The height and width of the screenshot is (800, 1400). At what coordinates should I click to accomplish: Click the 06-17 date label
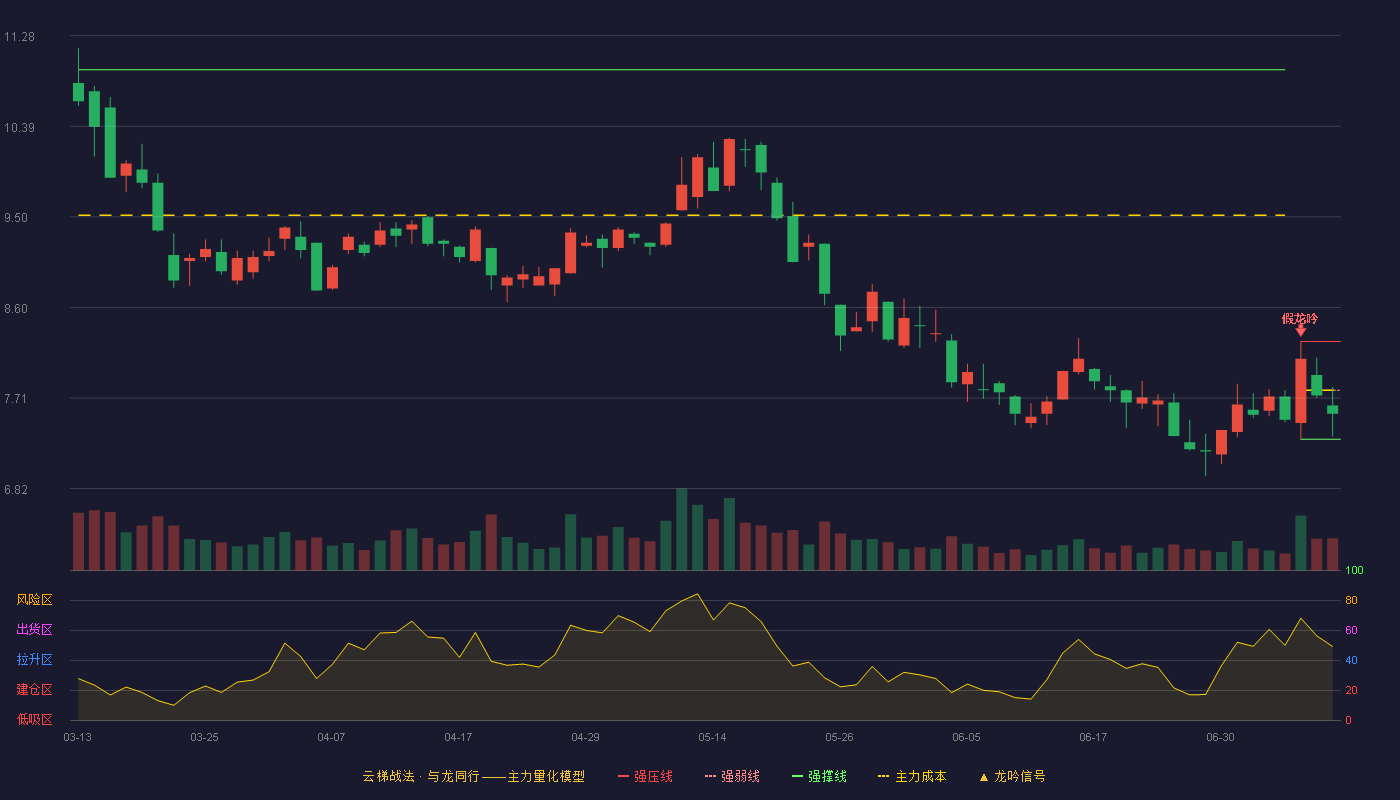click(x=1093, y=737)
